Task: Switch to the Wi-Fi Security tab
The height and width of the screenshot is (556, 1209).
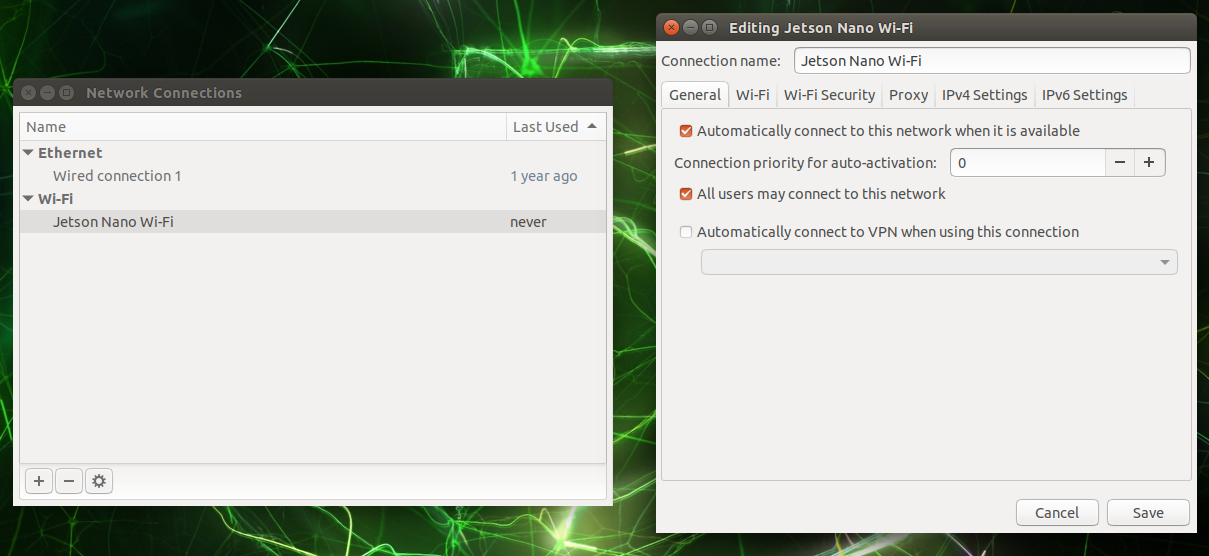Action: click(x=829, y=95)
